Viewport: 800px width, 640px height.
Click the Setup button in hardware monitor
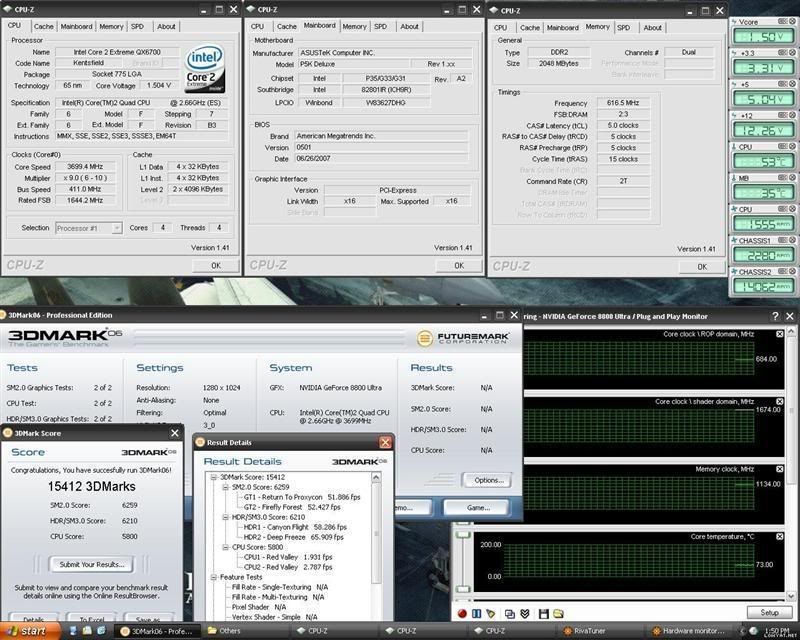769,612
